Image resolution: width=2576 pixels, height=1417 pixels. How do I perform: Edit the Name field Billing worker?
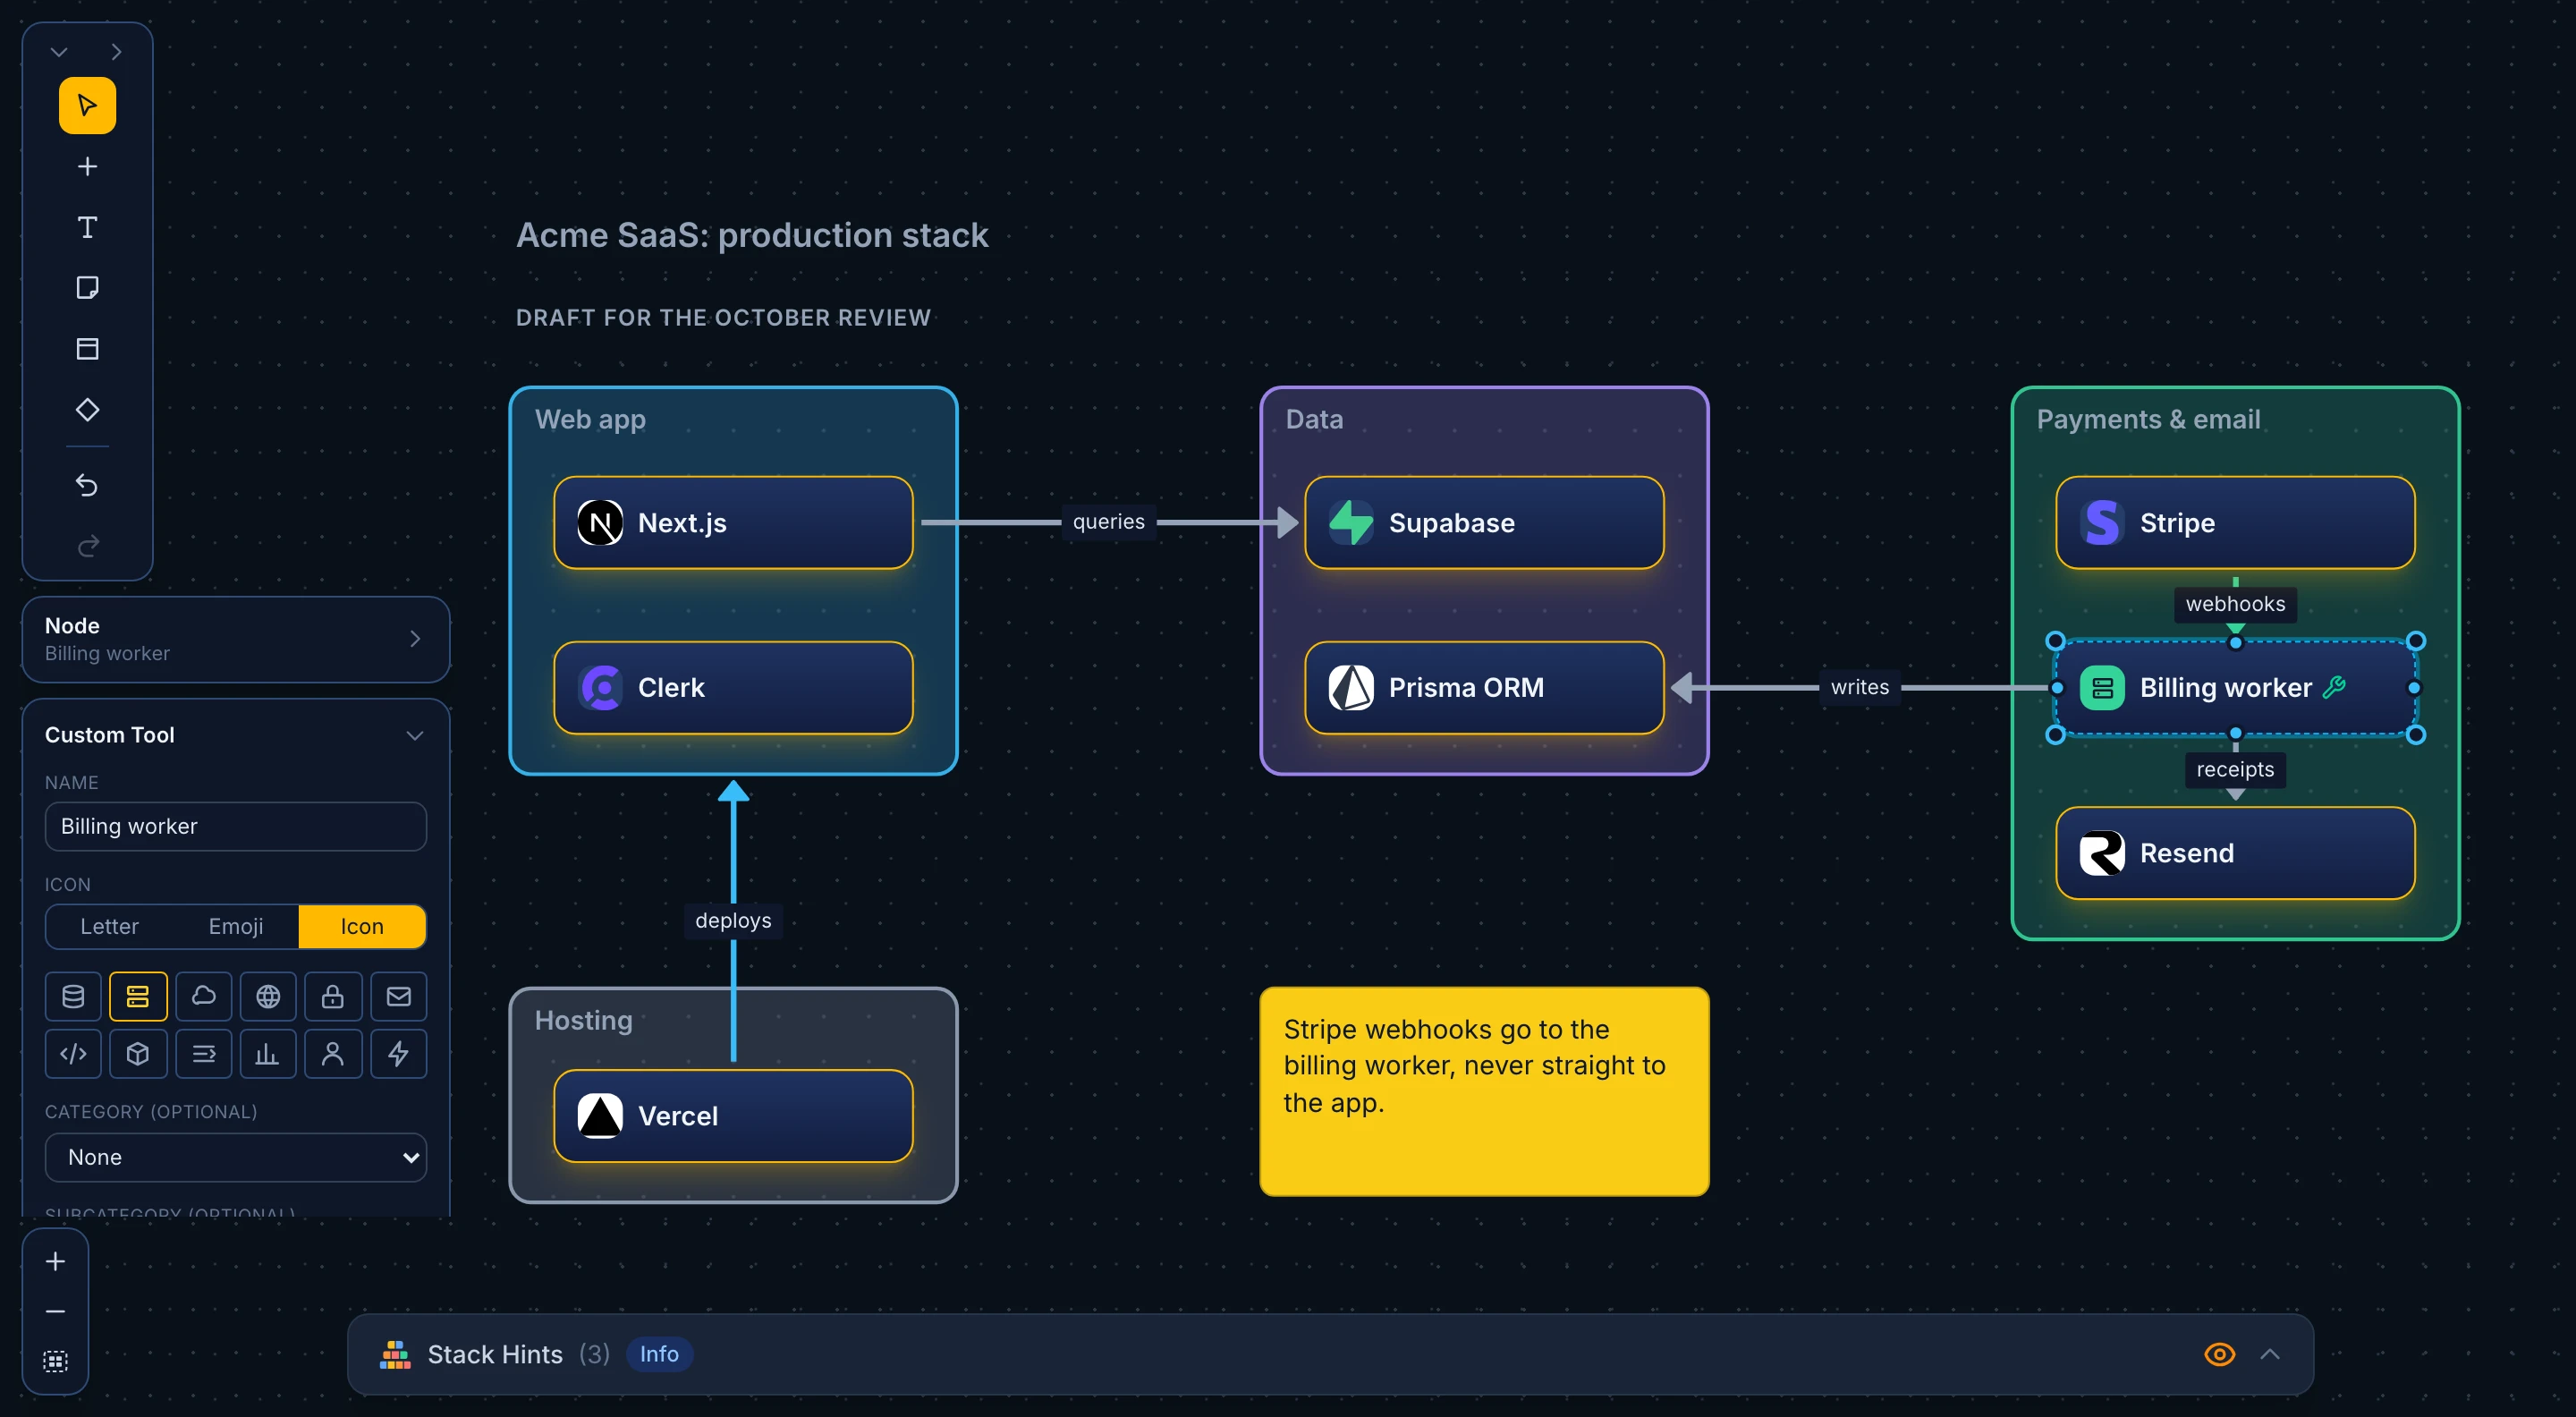click(x=236, y=826)
